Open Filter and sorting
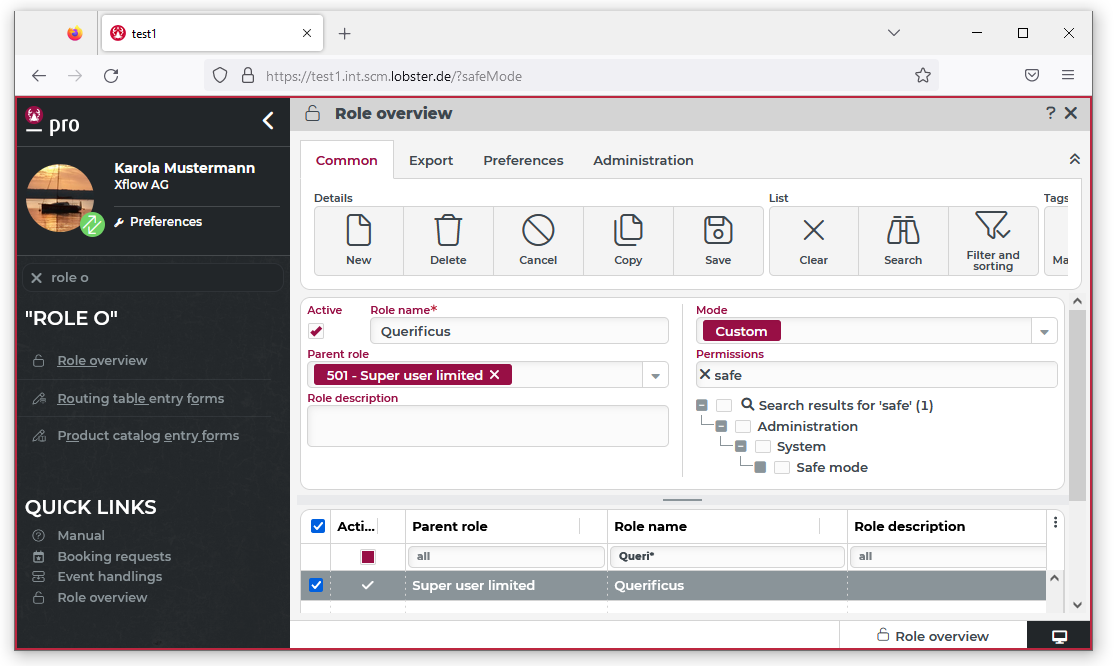1114x666 pixels. [x=993, y=240]
